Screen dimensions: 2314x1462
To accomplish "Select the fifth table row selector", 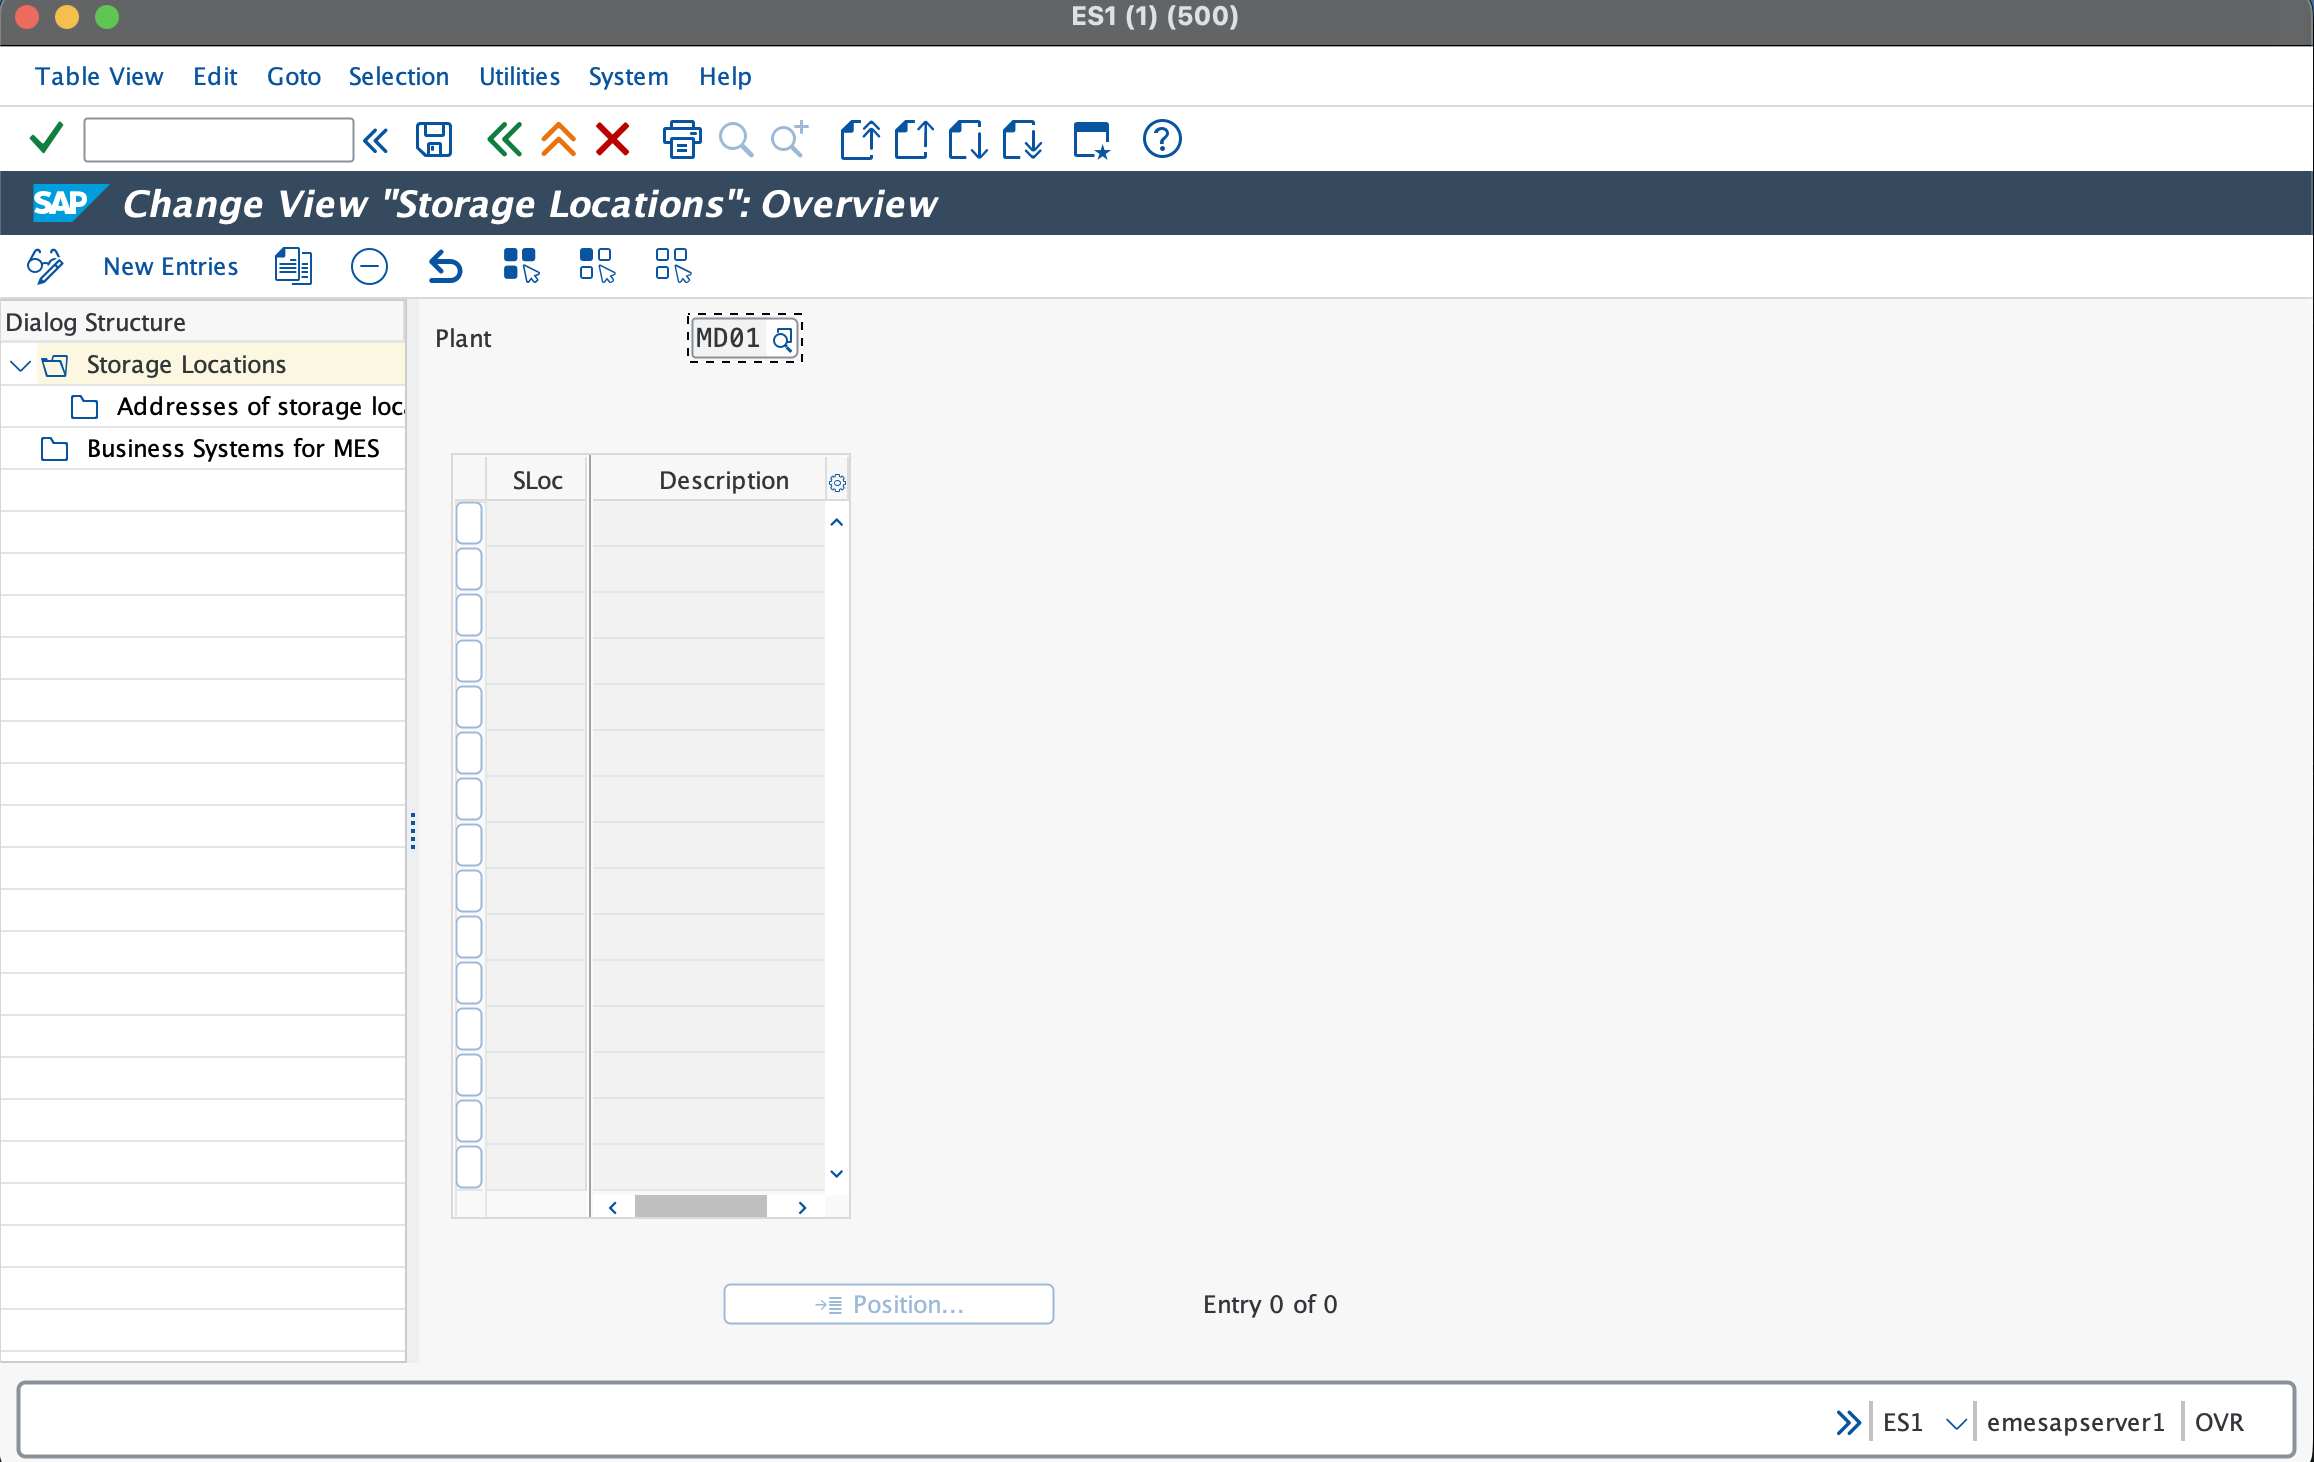I will coord(469,707).
